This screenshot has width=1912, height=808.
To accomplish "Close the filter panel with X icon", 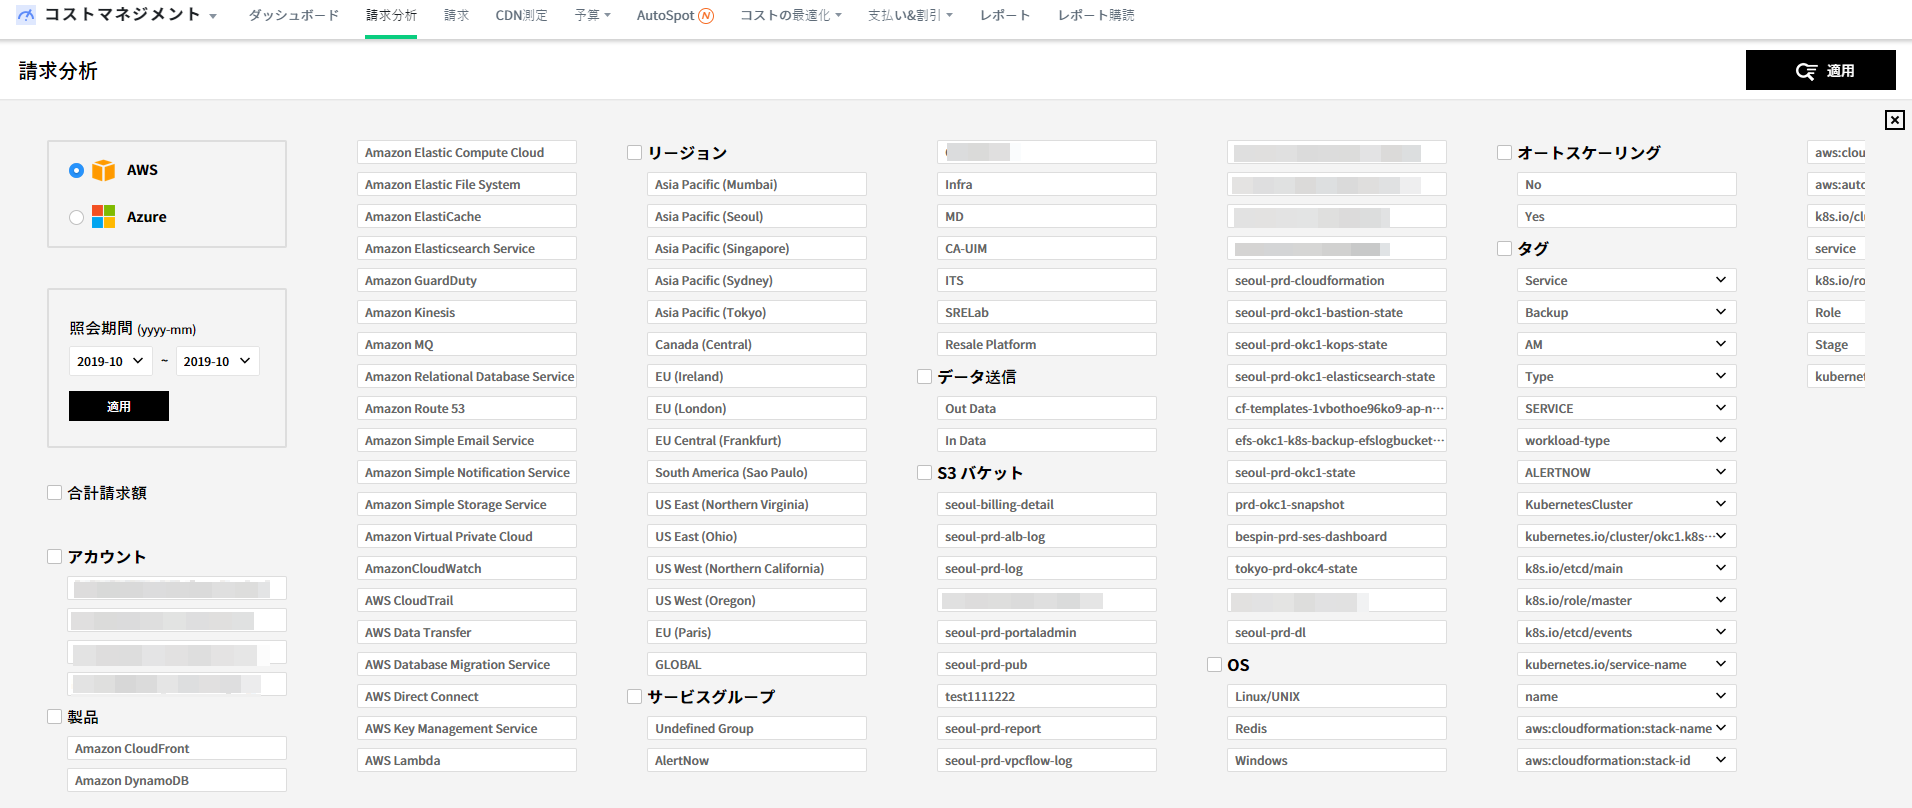I will pyautogui.click(x=1894, y=120).
